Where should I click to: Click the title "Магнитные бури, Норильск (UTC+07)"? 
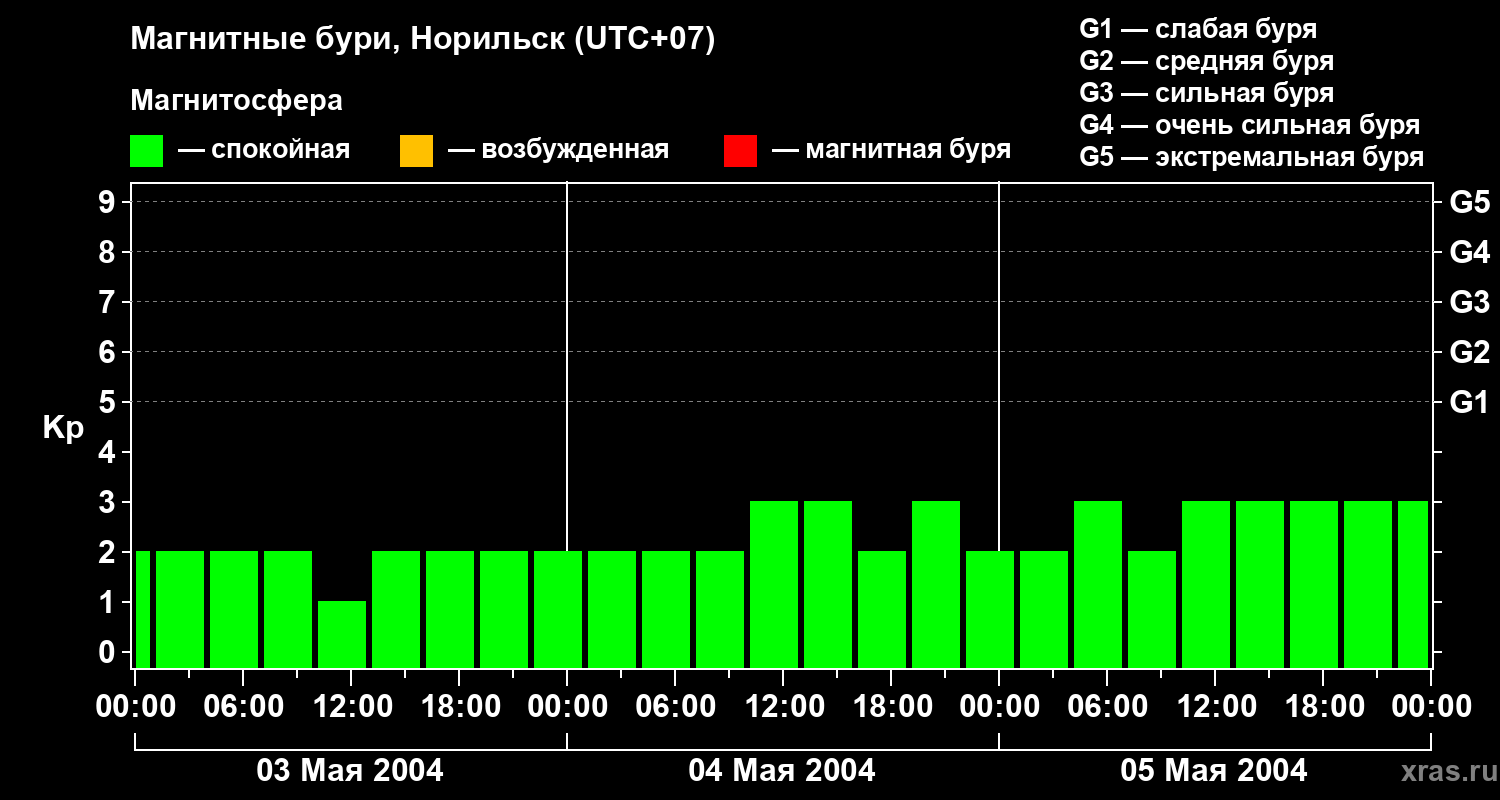click(423, 40)
